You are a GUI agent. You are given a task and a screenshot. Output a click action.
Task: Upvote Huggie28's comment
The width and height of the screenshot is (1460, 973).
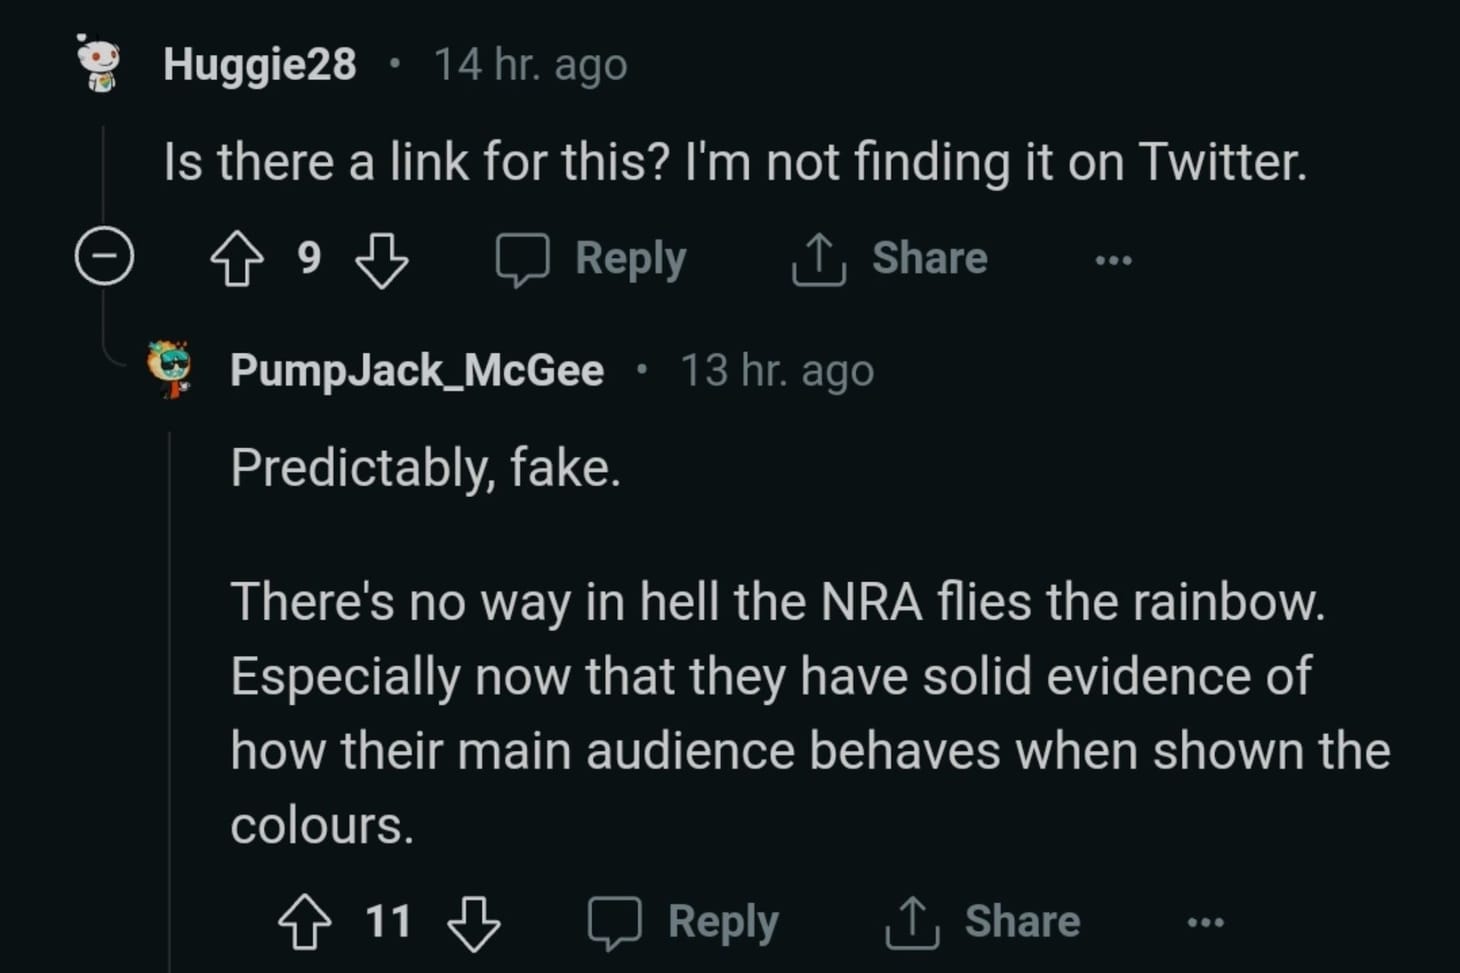point(235,258)
